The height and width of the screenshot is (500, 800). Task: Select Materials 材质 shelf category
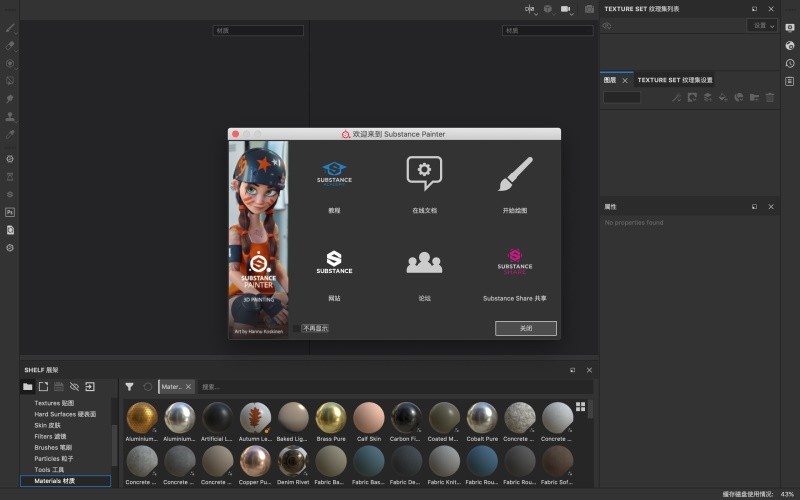point(65,481)
